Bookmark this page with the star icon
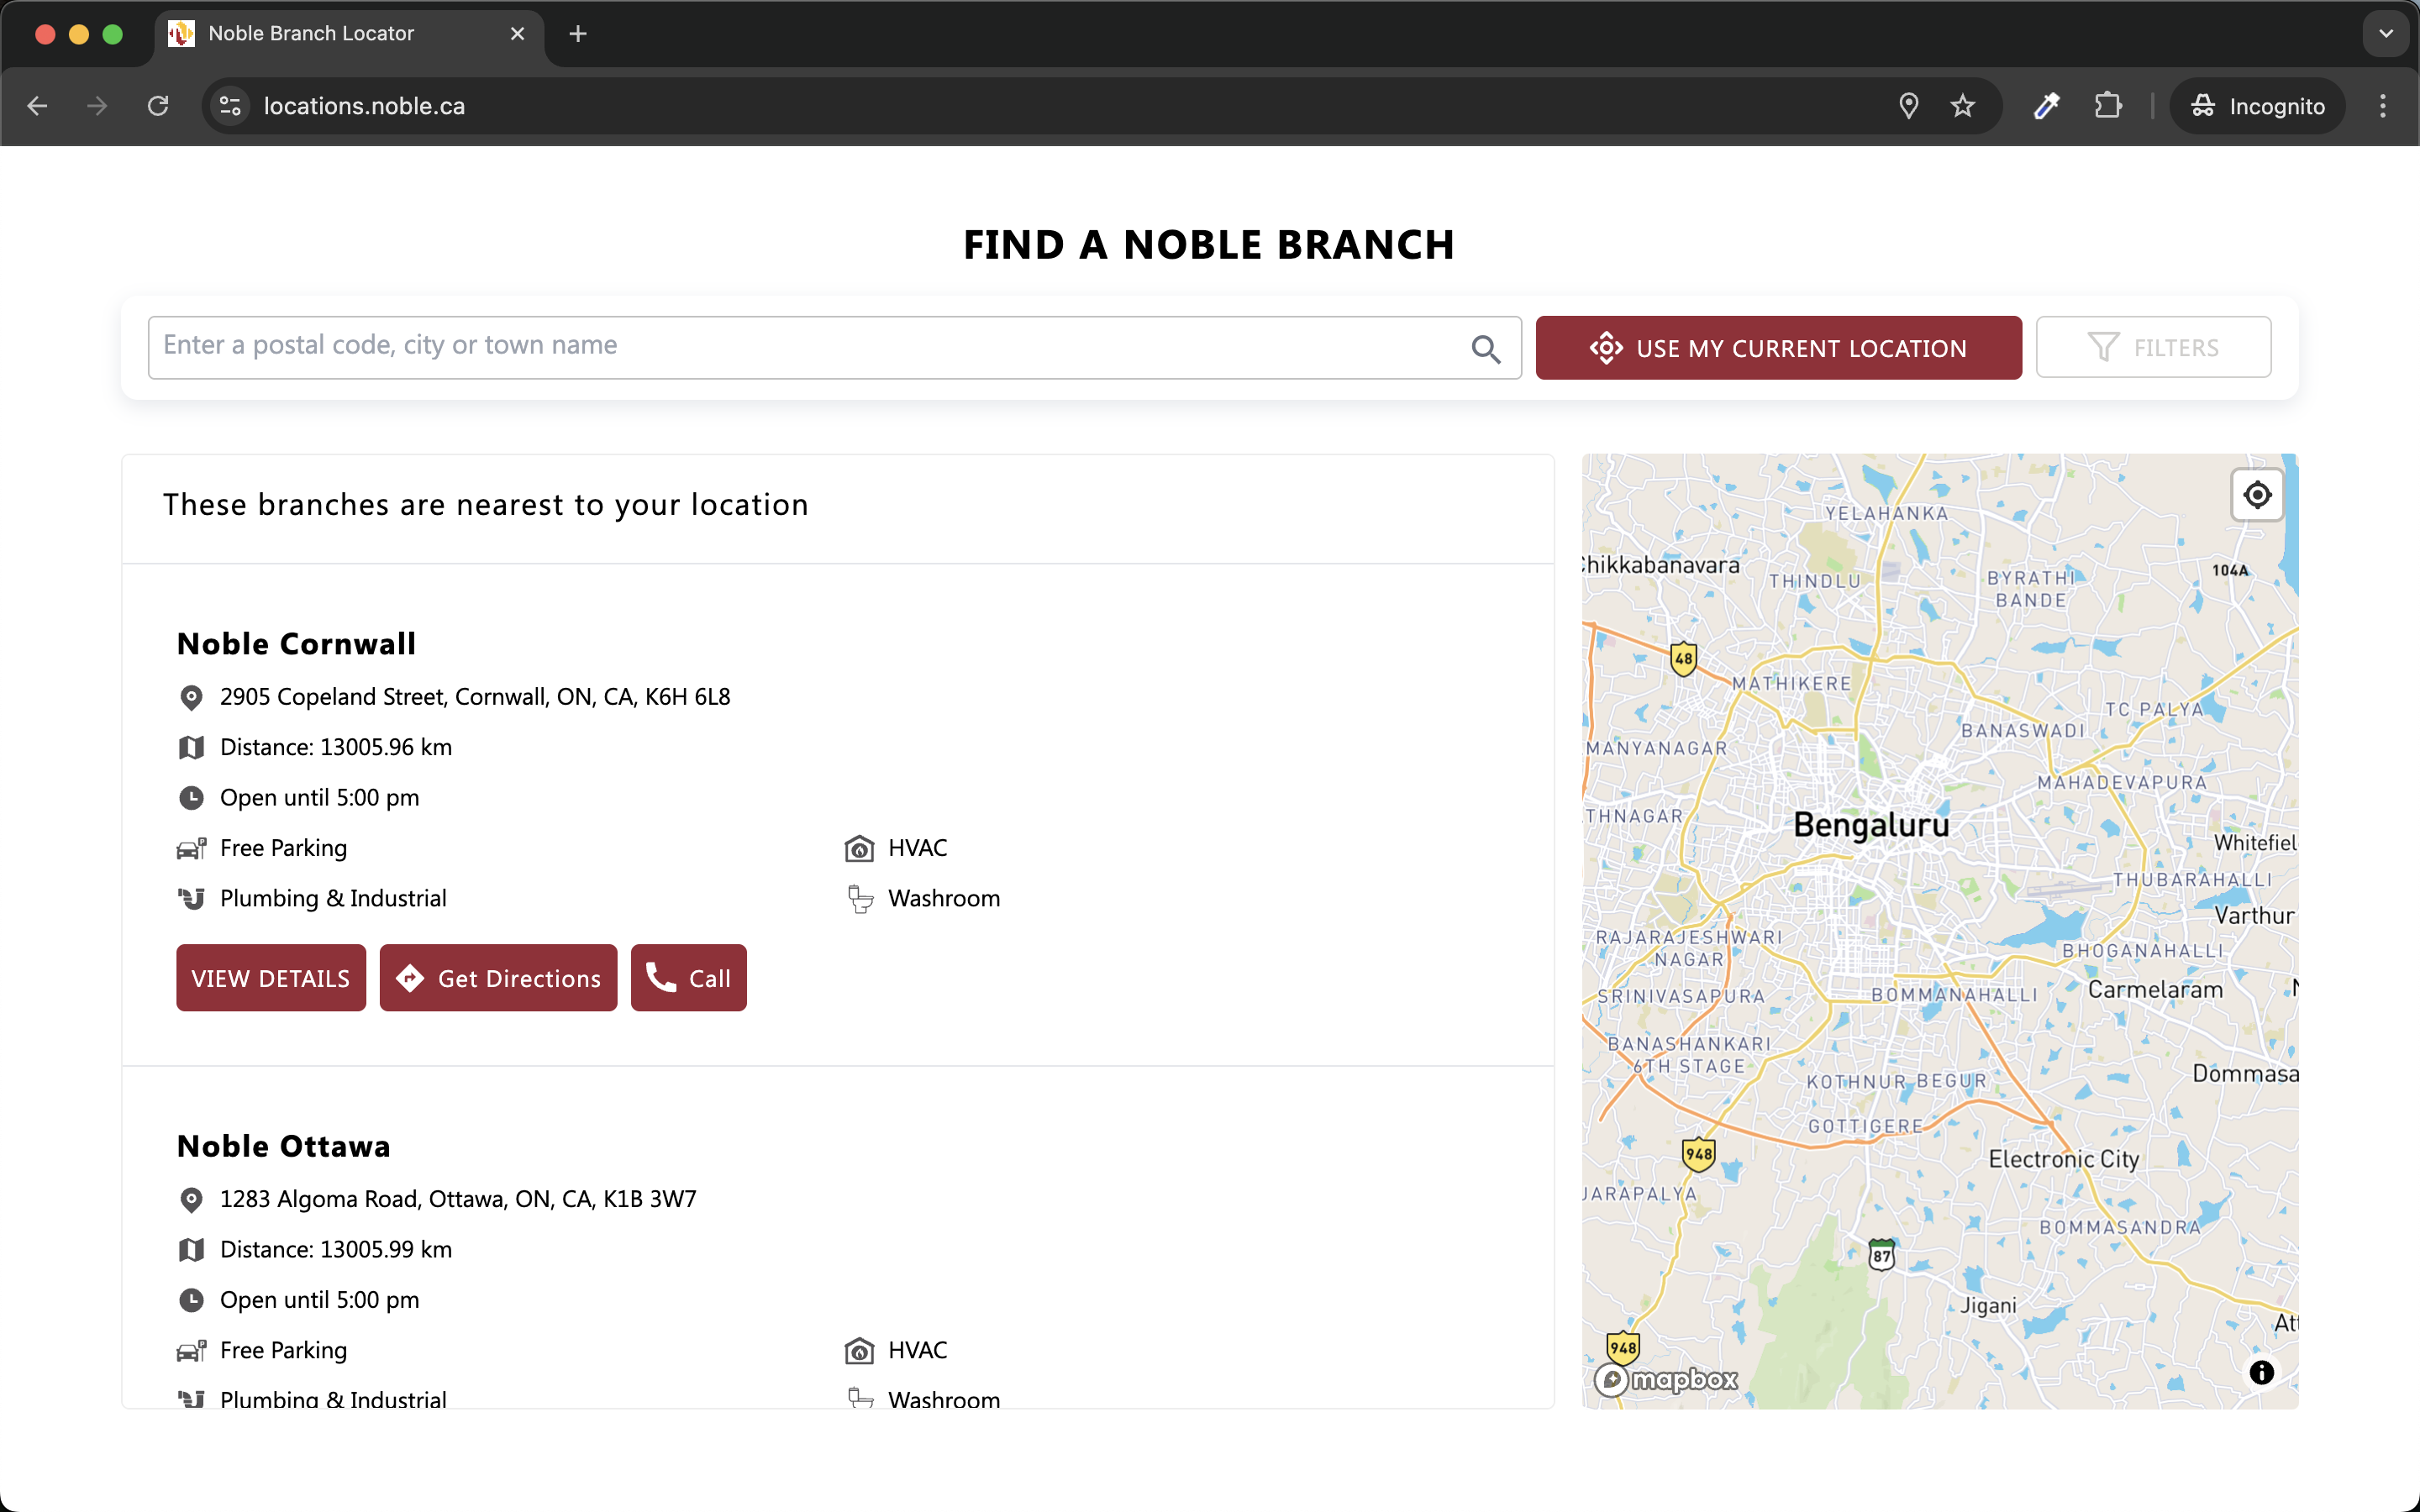This screenshot has width=2420, height=1512. click(x=1962, y=106)
